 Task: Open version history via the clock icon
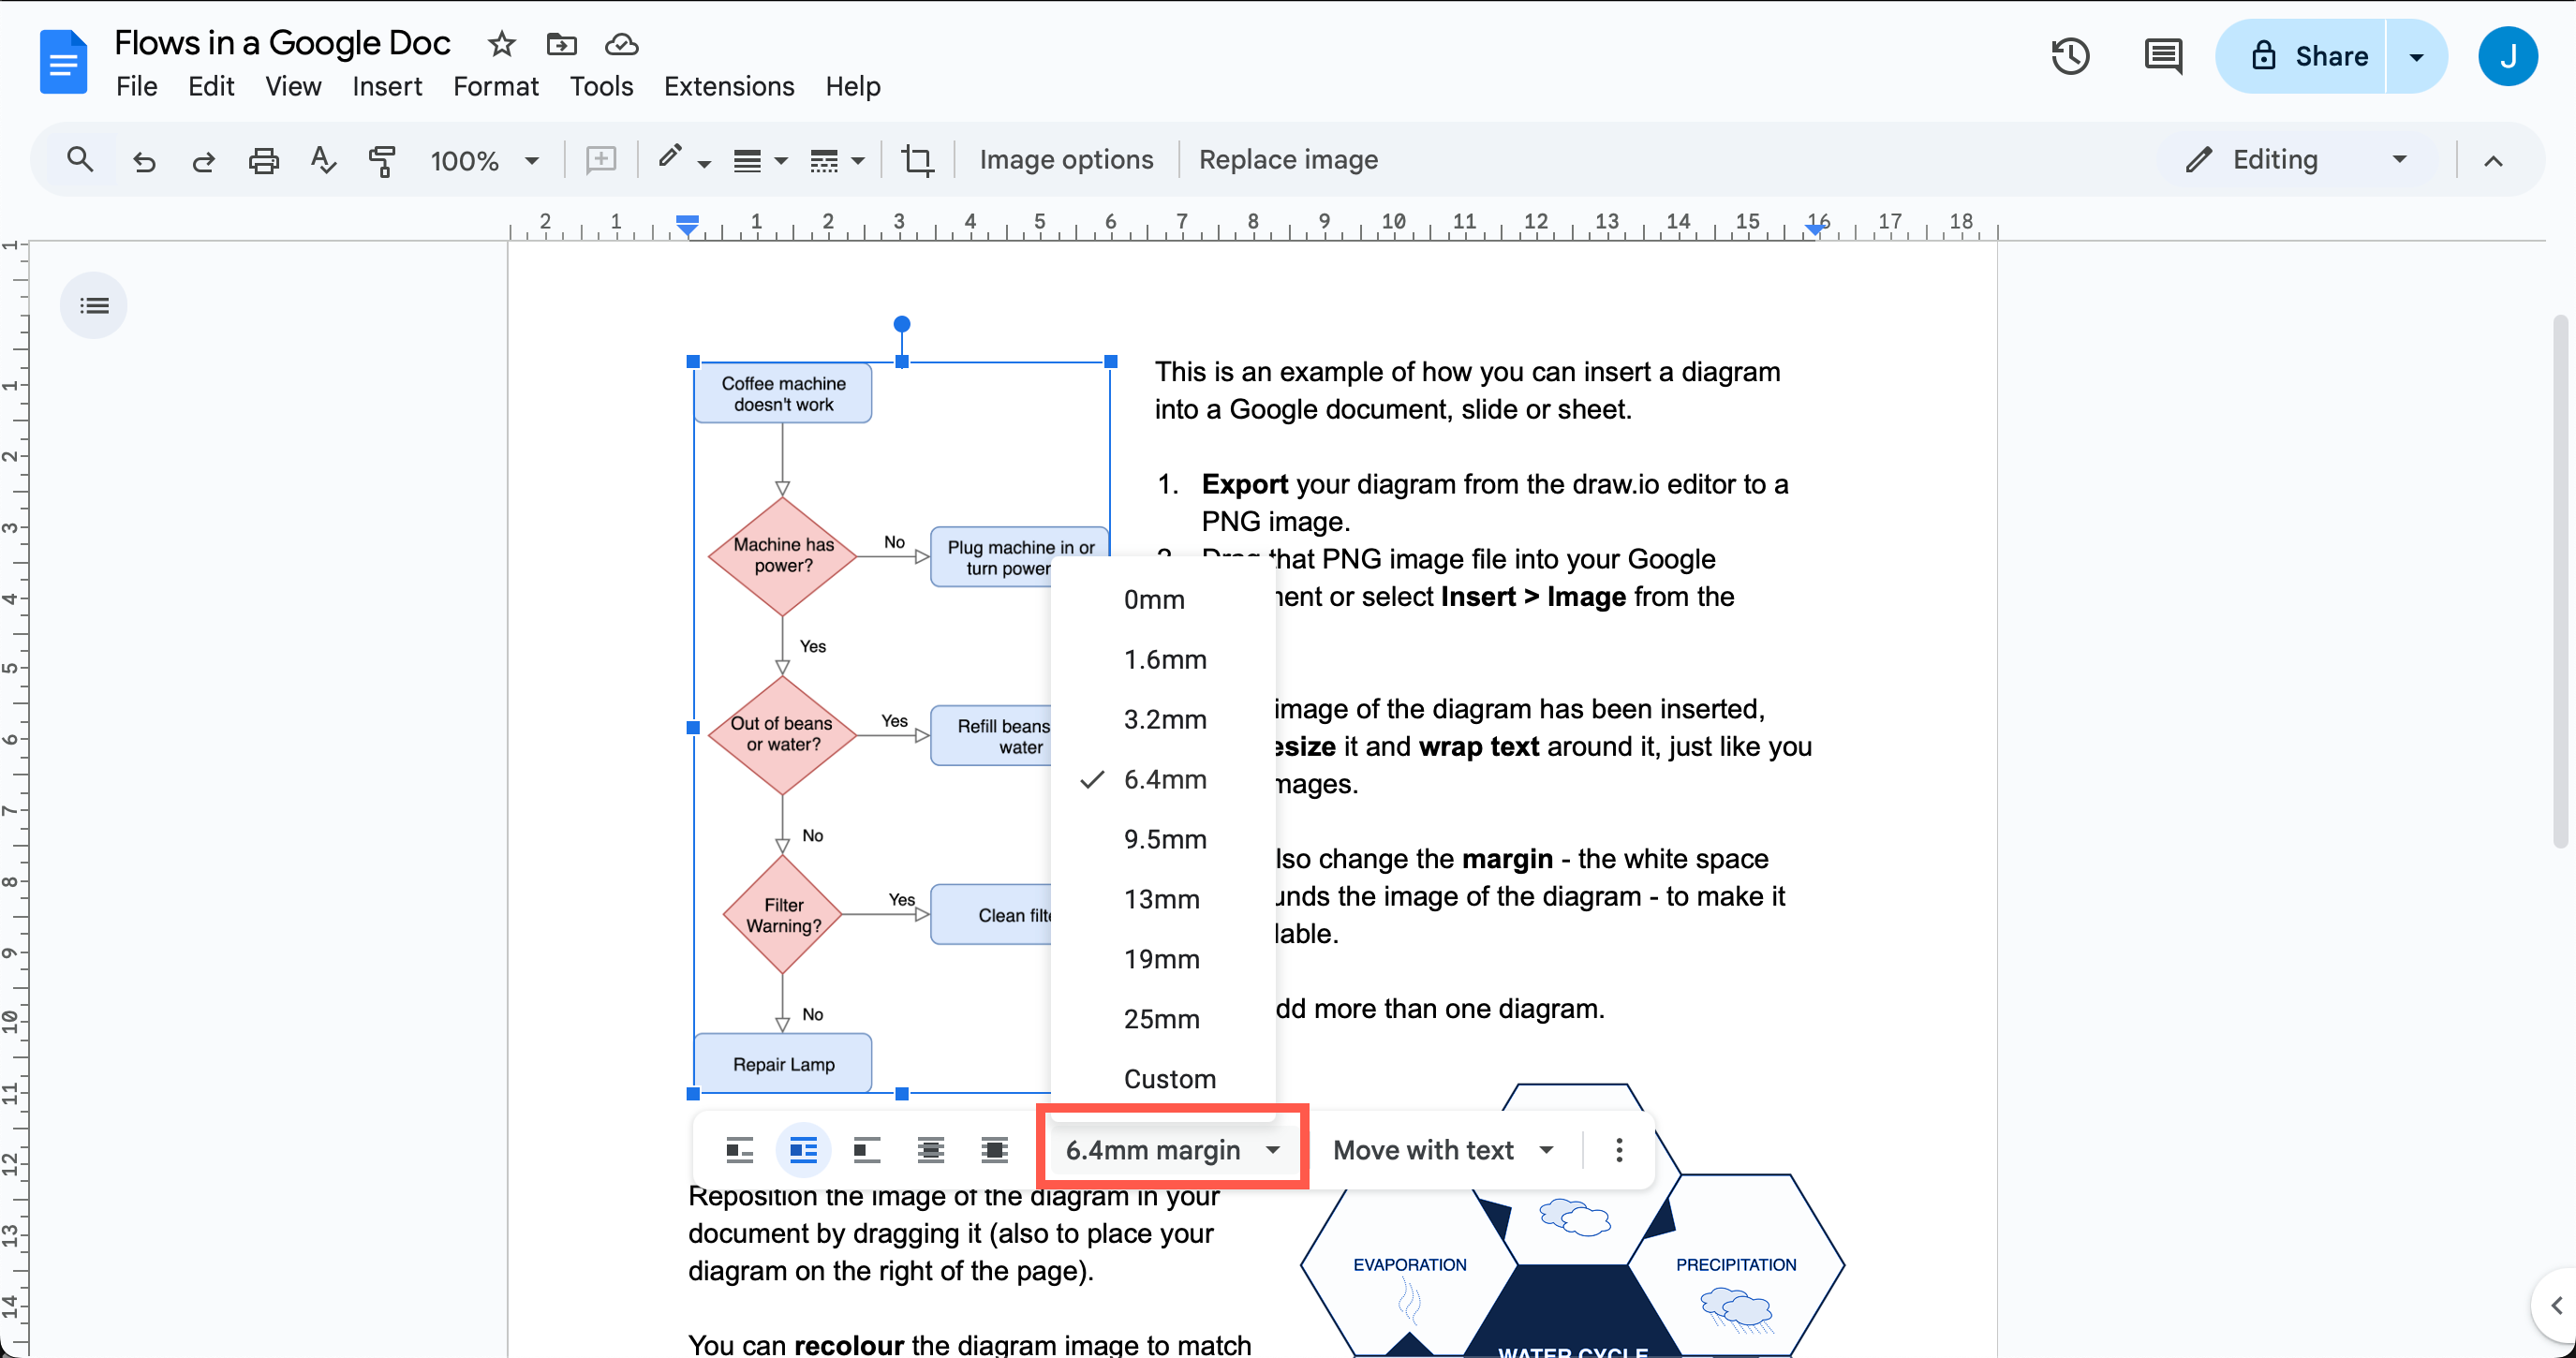[x=2070, y=56]
